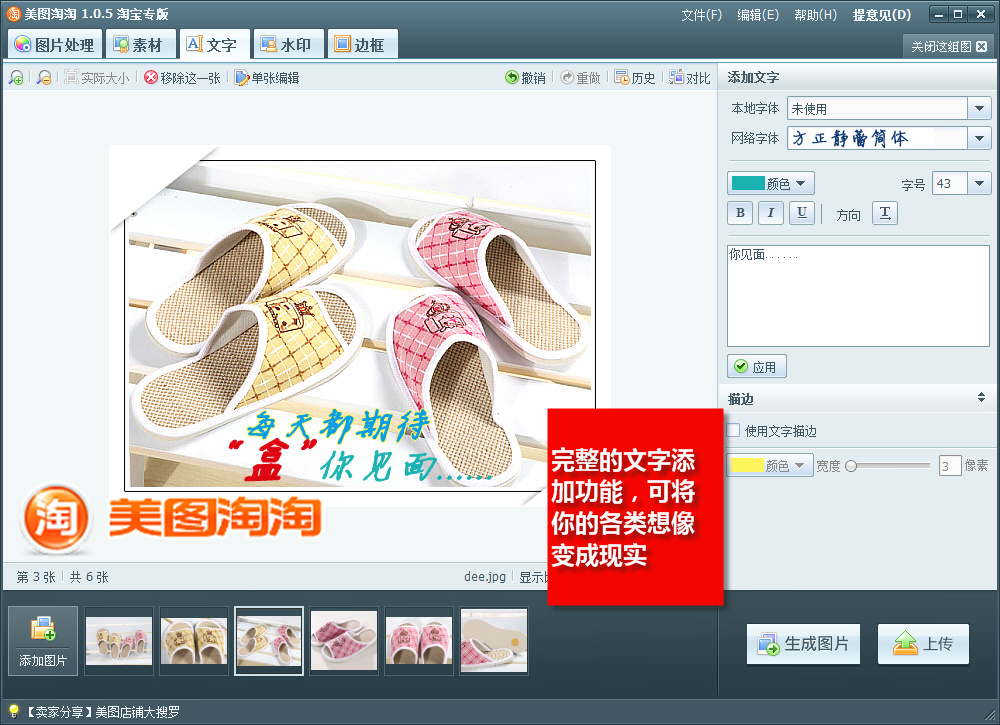Click the 重做 redo icon
The width and height of the screenshot is (1000, 725).
580,78
